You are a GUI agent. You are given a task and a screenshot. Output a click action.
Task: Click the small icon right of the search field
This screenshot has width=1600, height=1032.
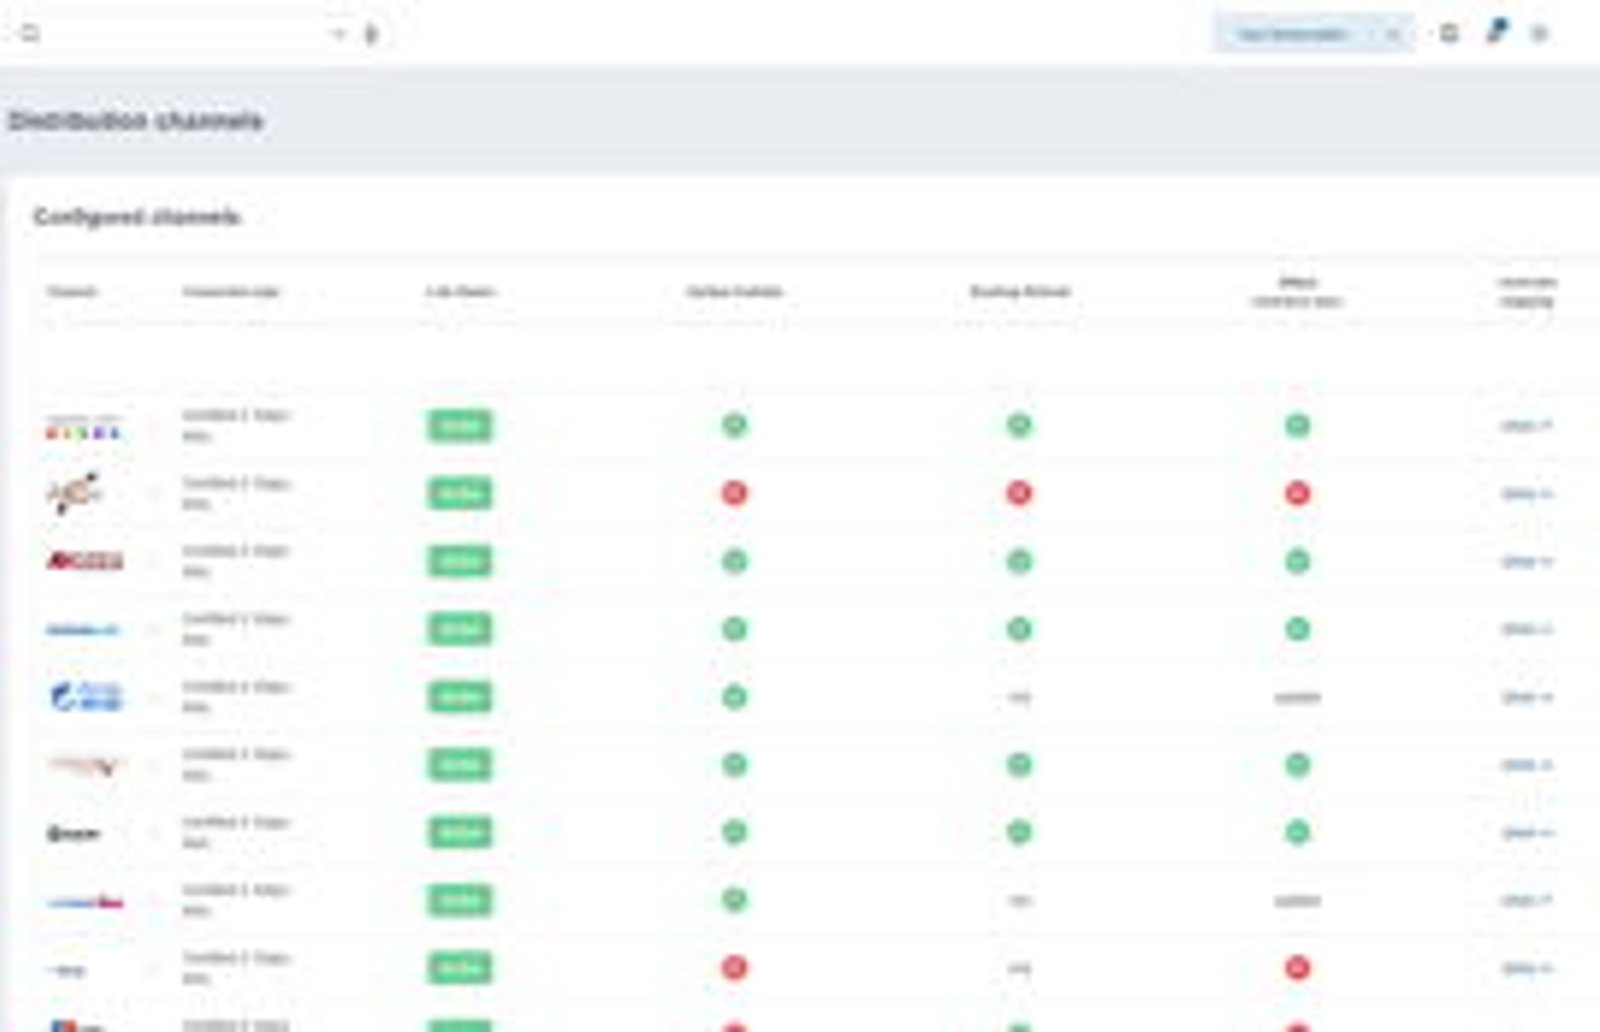point(371,34)
